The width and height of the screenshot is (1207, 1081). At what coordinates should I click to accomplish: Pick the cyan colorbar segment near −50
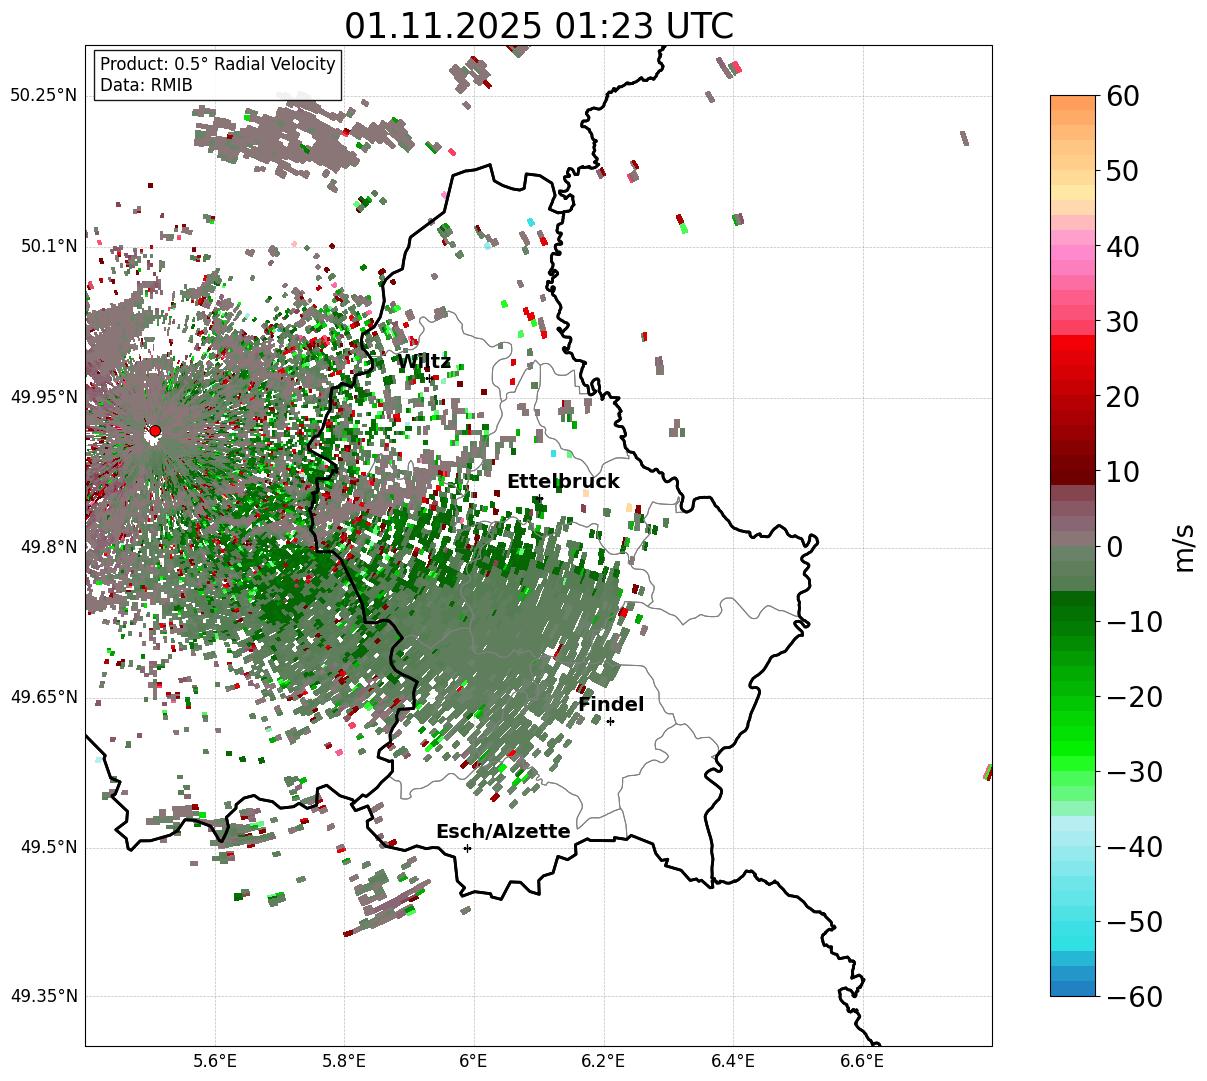pyautogui.click(x=1073, y=928)
